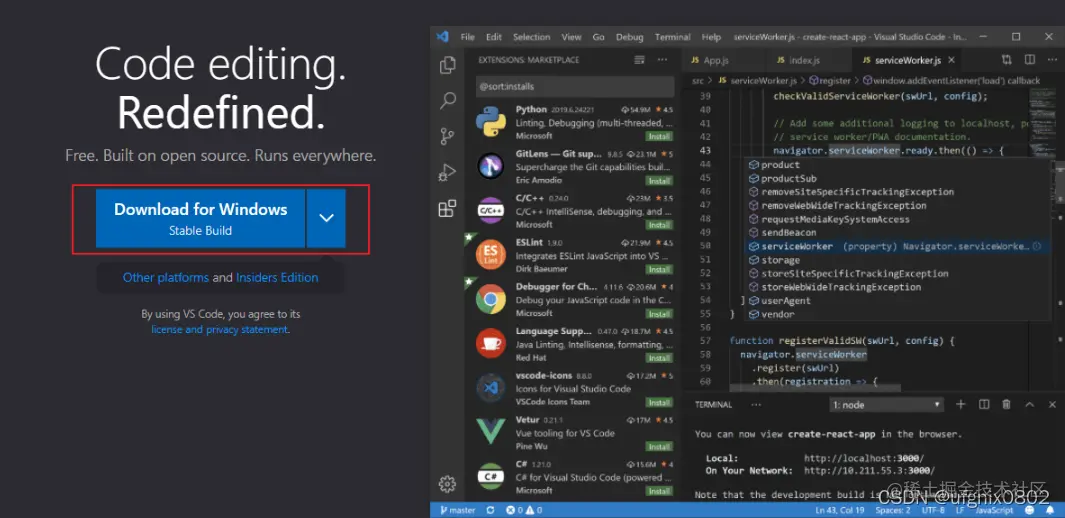Click the vscode-icons extension icon
This screenshot has width=1065, height=518.
(490, 387)
